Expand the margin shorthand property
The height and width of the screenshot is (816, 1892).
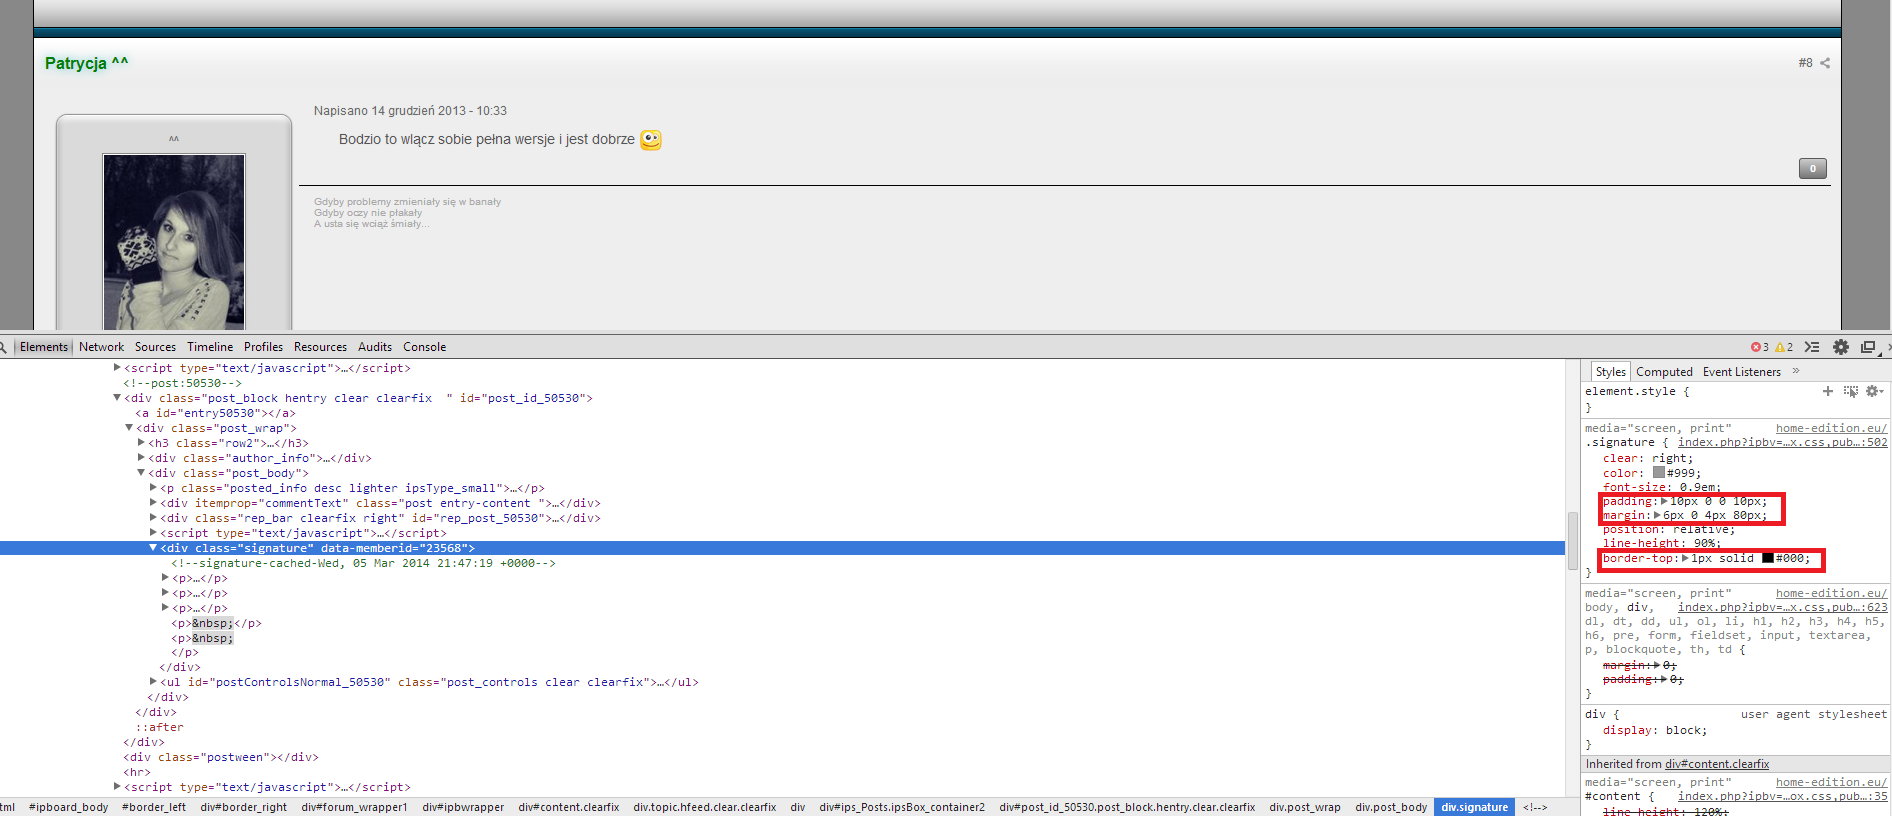pyautogui.click(x=1657, y=516)
